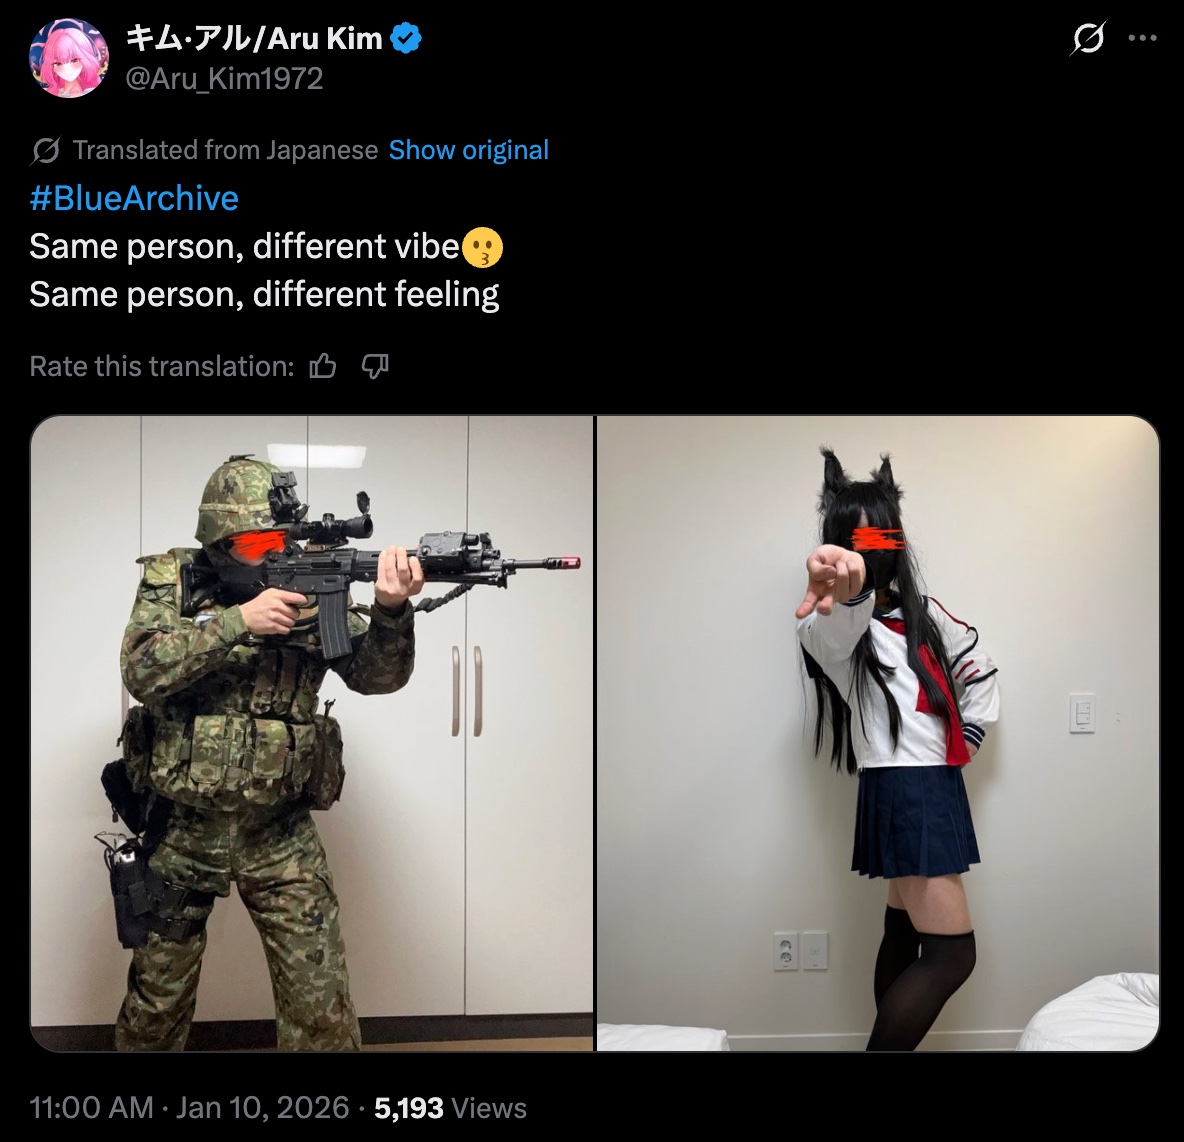Click the display name キム·アル/Aru Kim
1184x1142 pixels.
(254, 38)
